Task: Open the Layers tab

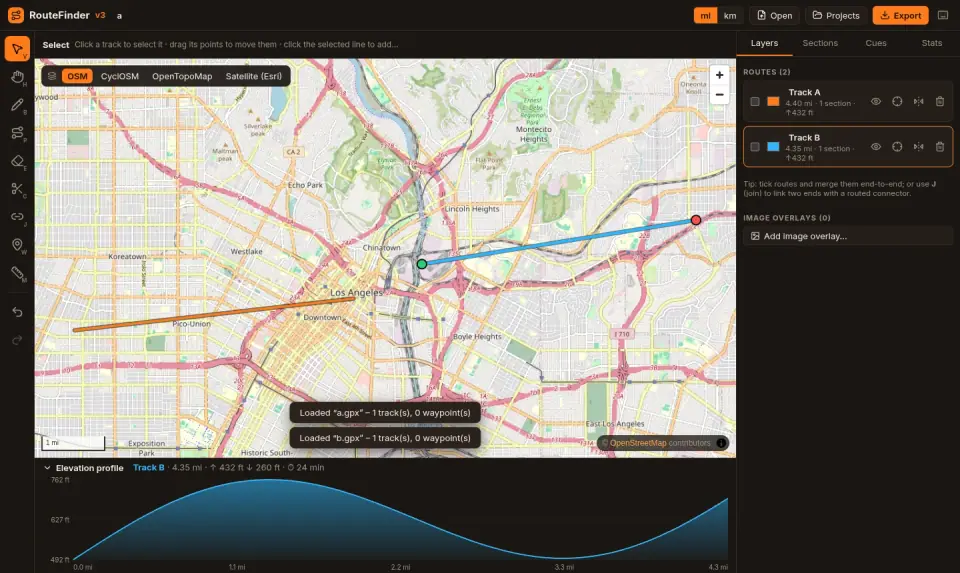Action: 764,43
